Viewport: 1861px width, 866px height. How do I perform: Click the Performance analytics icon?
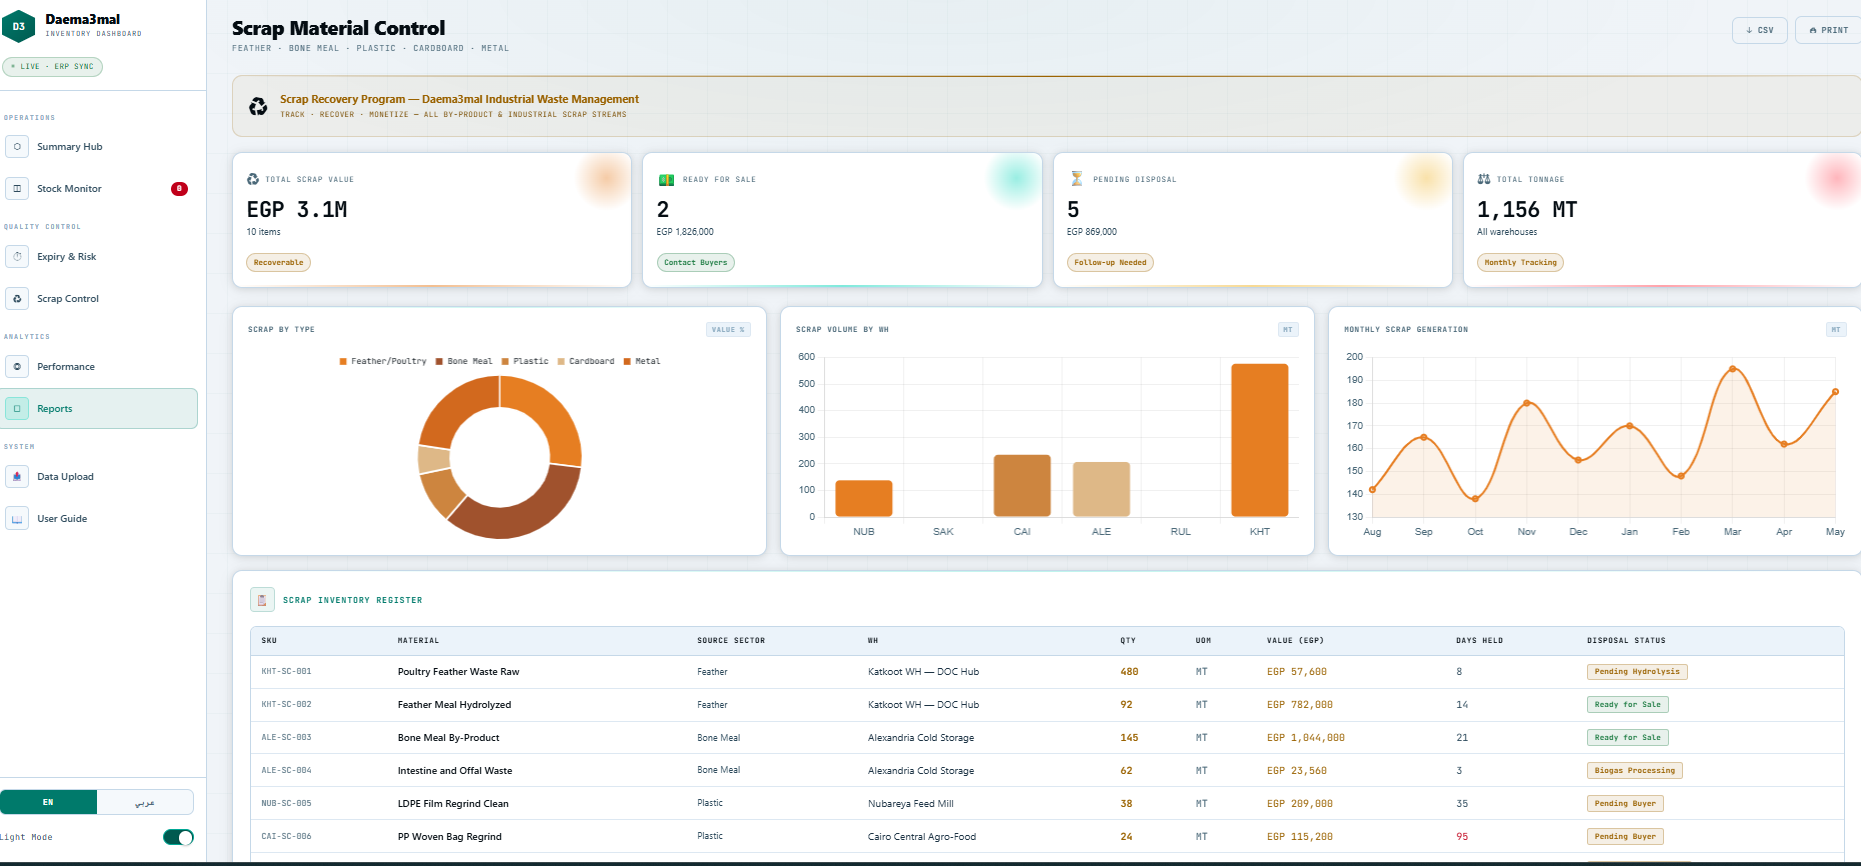17,367
